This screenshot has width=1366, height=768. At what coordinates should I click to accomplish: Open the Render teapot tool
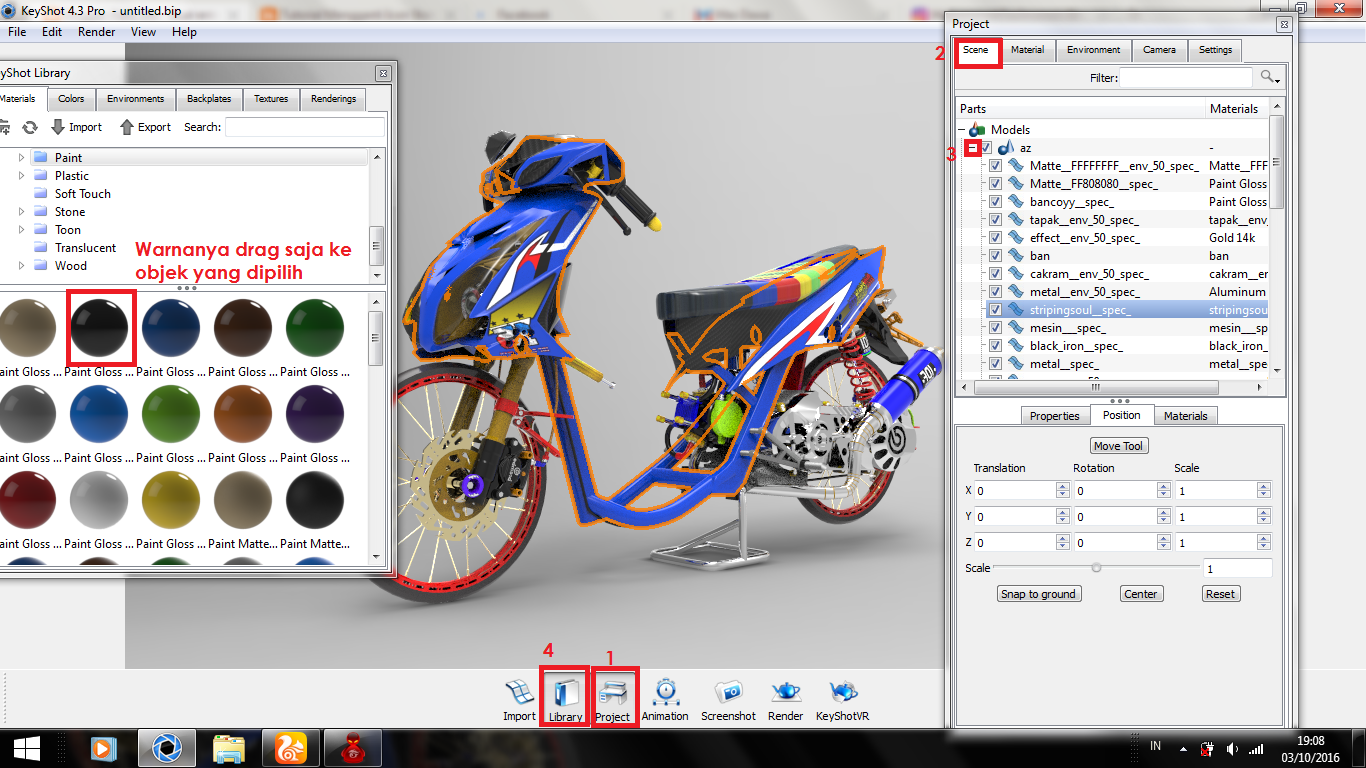click(786, 700)
